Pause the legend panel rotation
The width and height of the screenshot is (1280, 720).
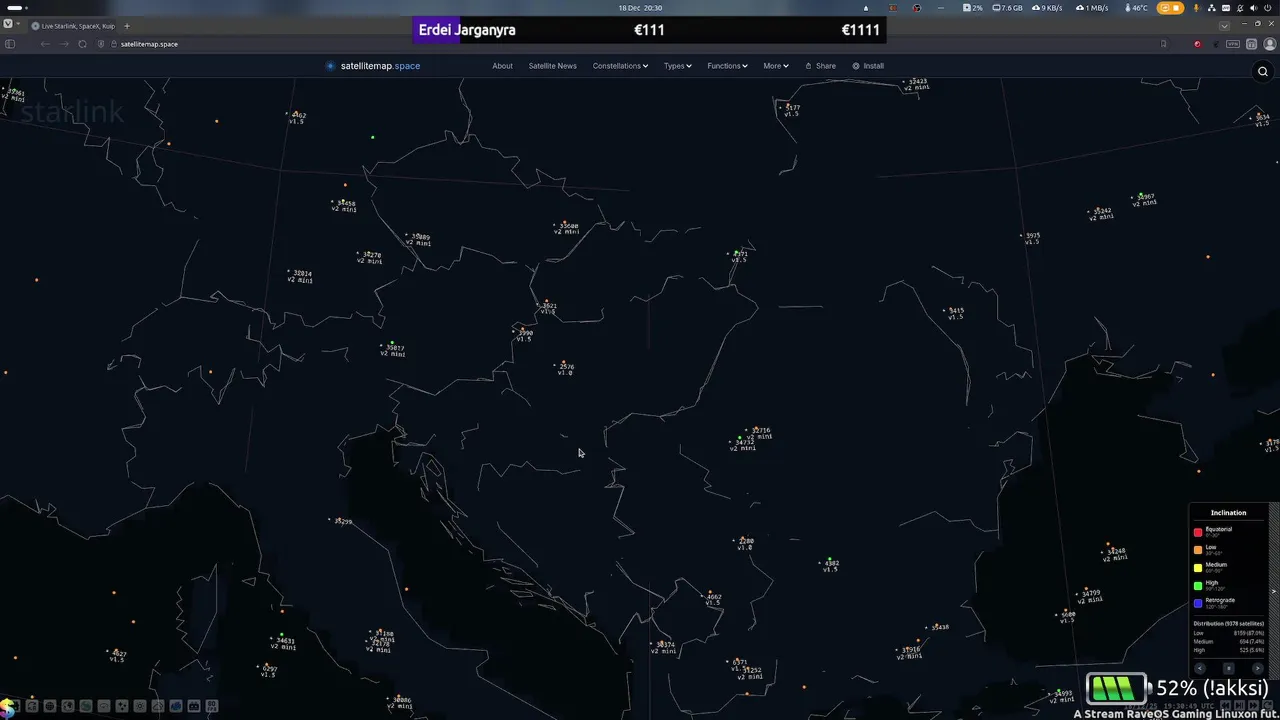click(1229, 668)
